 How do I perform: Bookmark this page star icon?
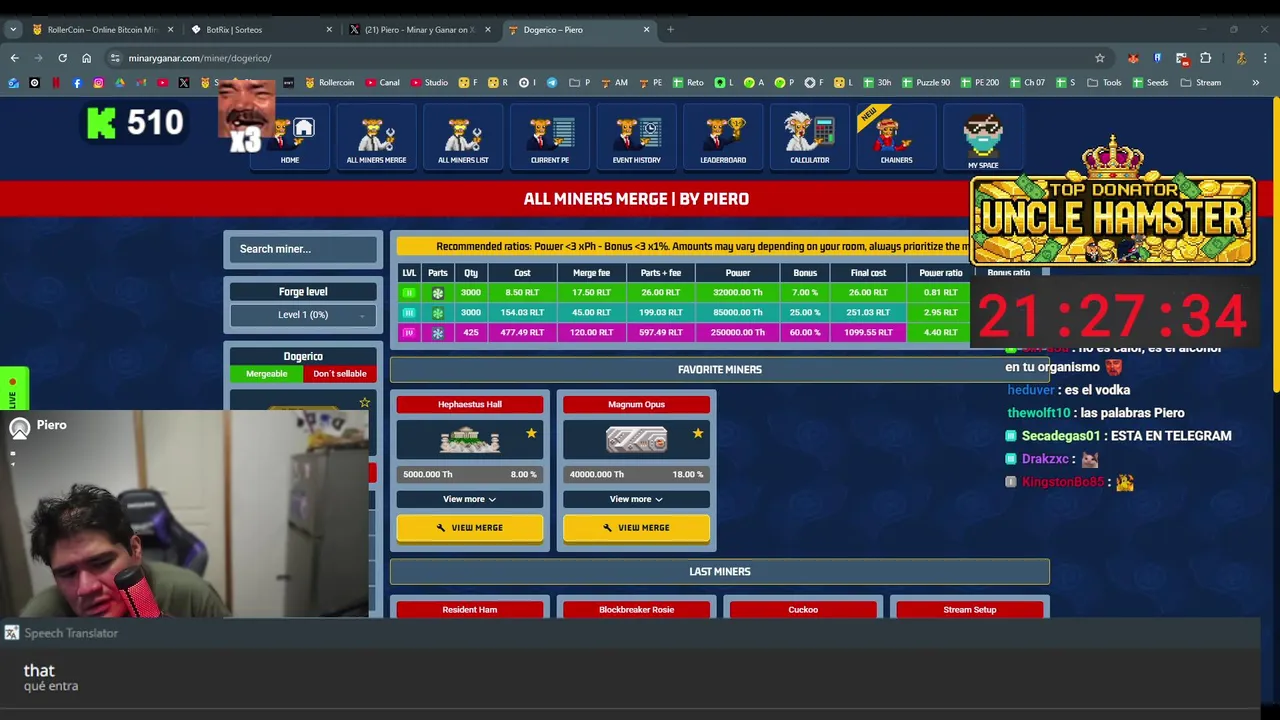(x=1100, y=58)
